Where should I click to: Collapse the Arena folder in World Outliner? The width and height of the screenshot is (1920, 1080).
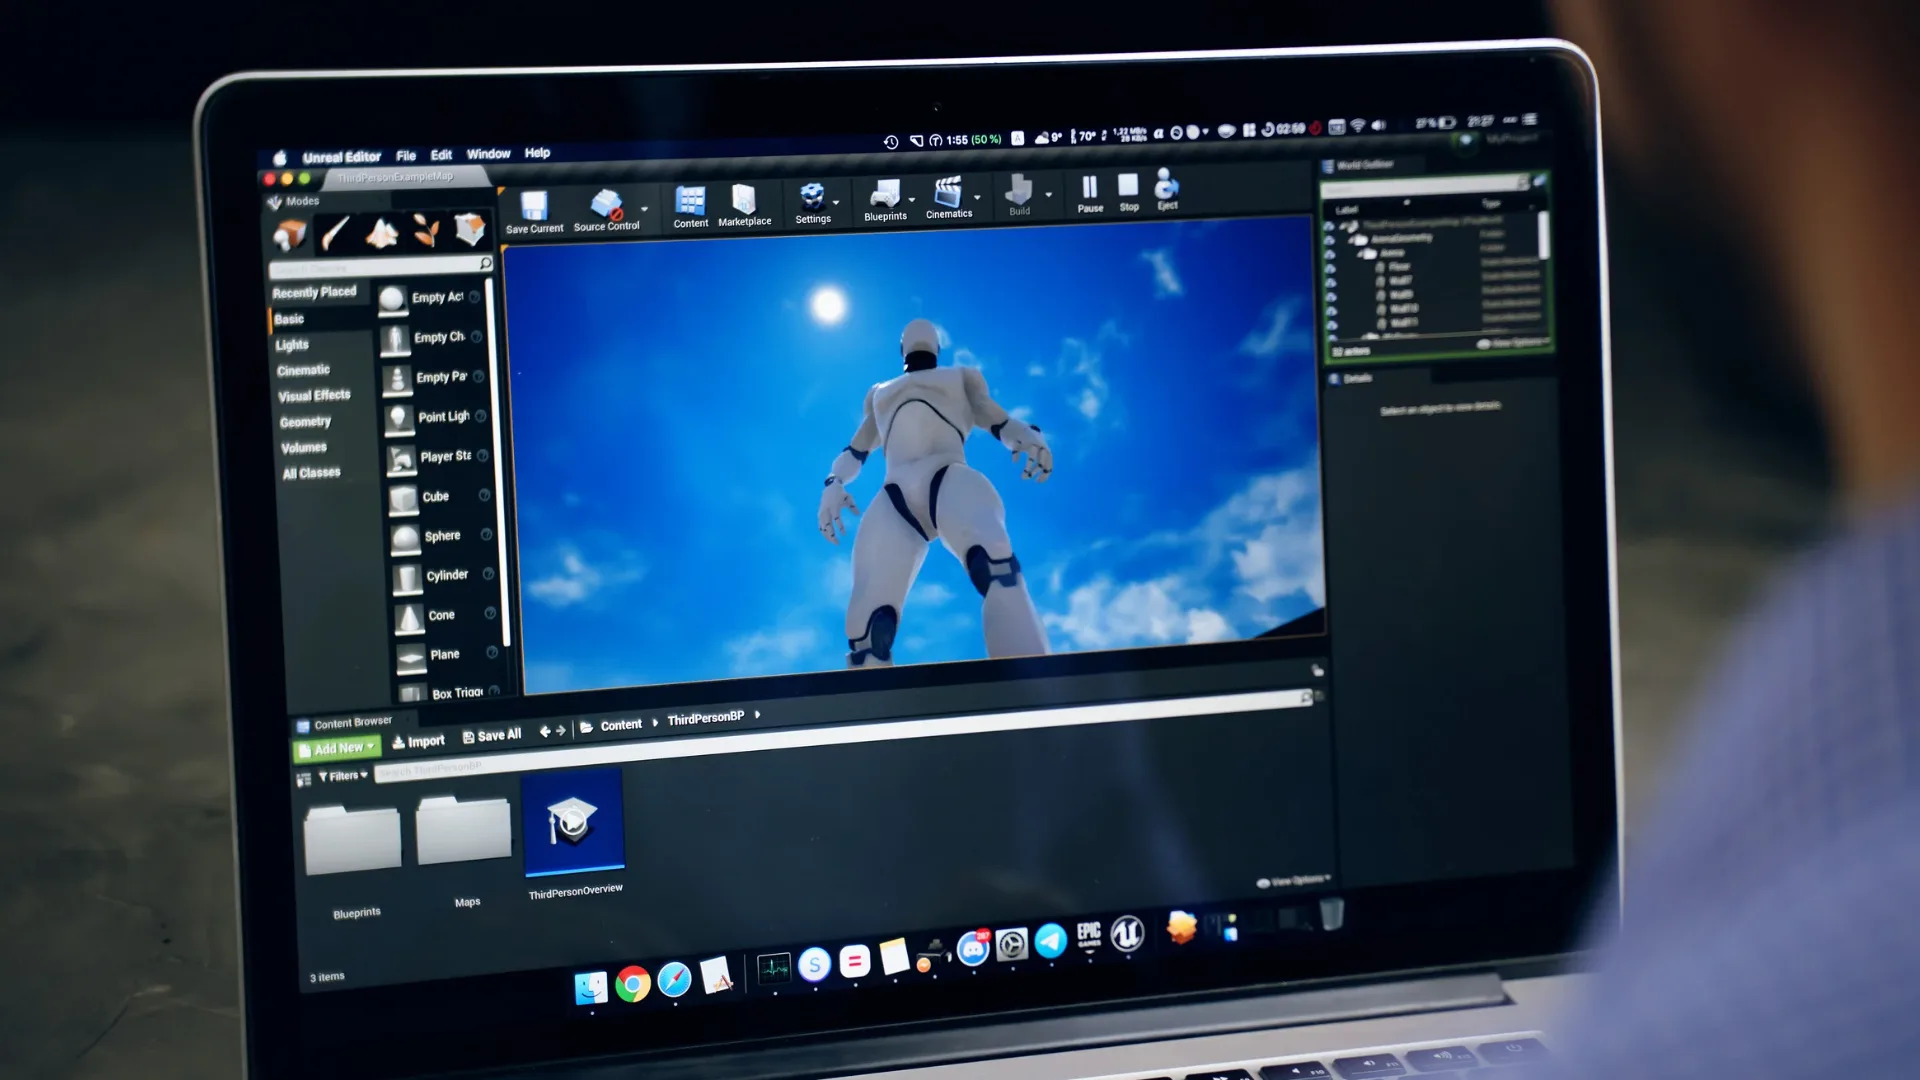[x=1360, y=254]
